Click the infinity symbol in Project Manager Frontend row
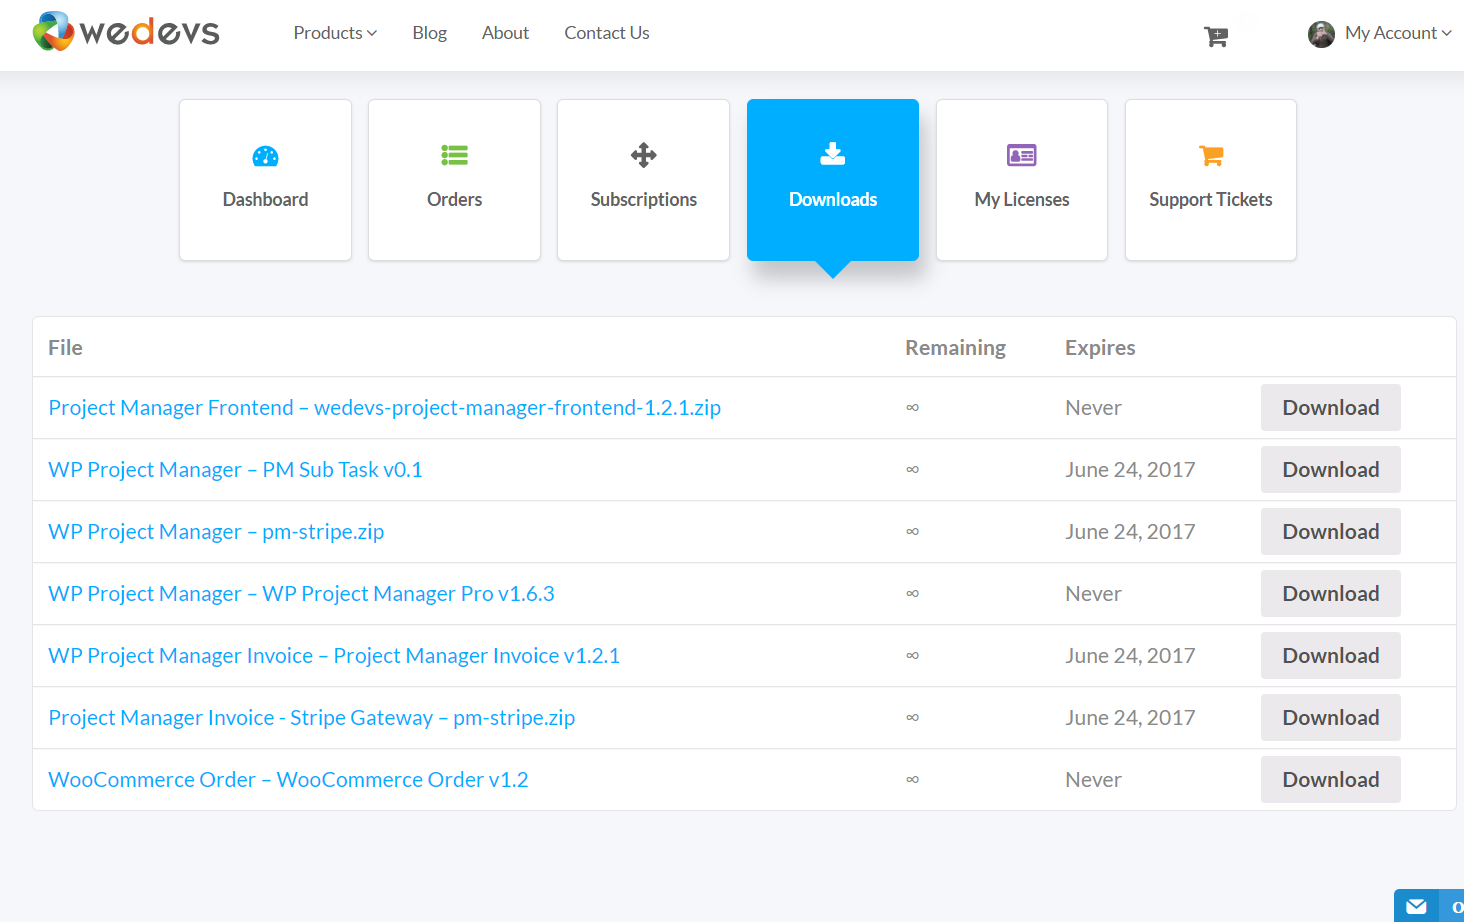1464x922 pixels. coord(912,408)
